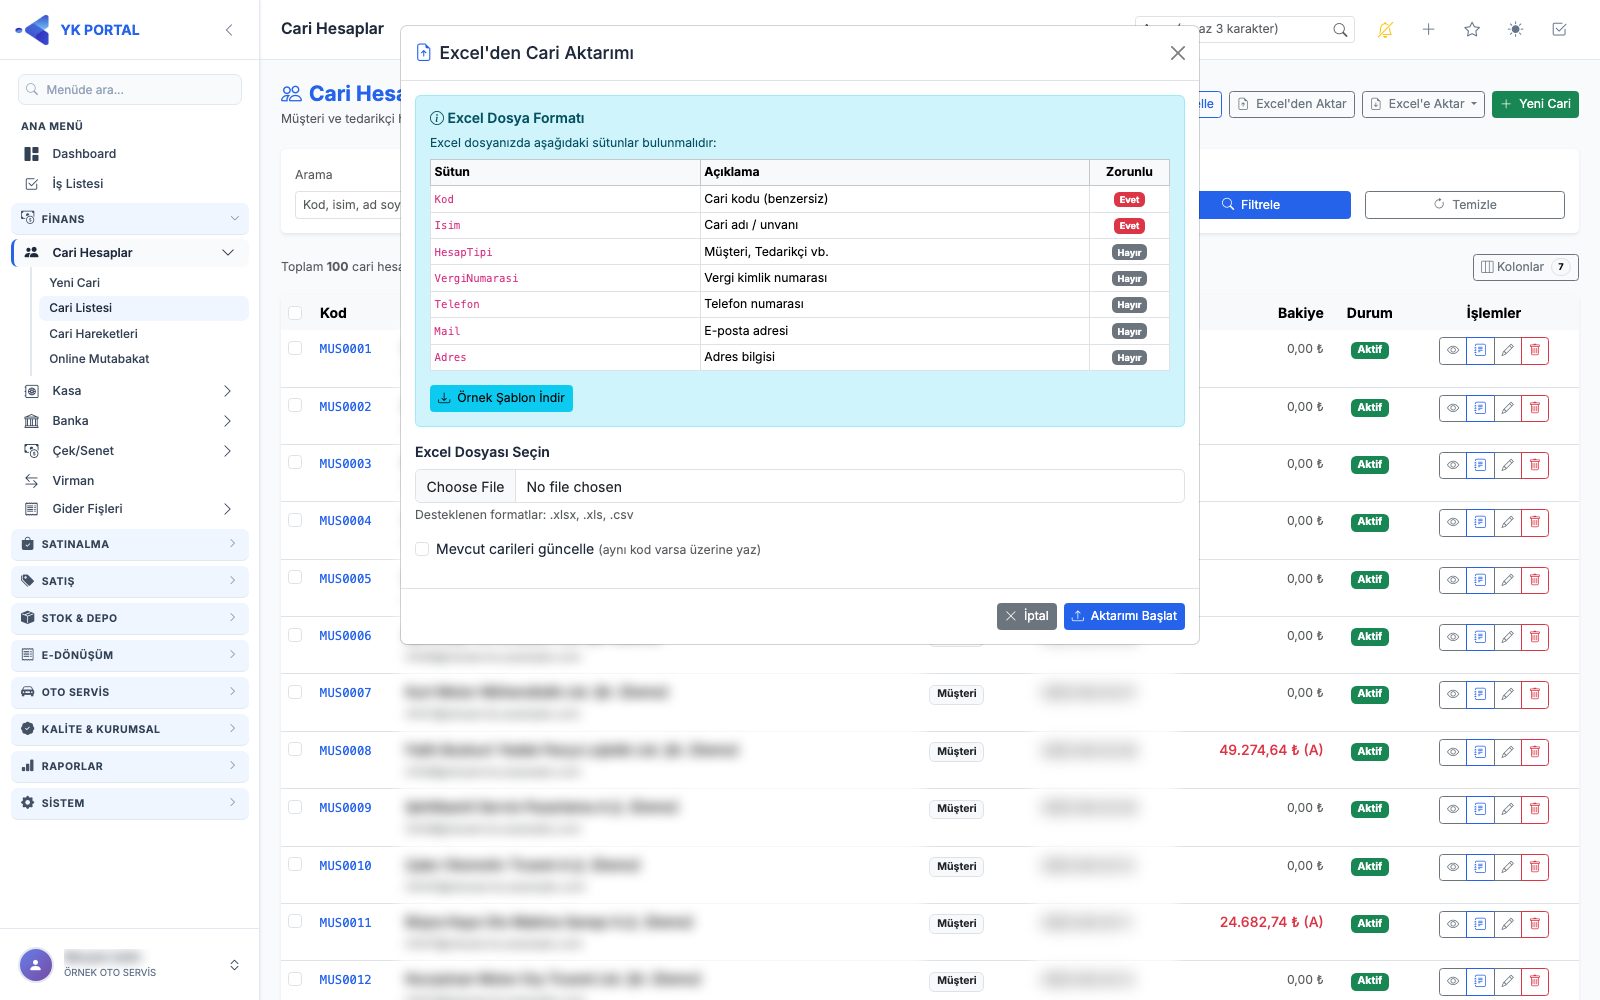Open Cari Hareketleri submenu item

(93, 334)
